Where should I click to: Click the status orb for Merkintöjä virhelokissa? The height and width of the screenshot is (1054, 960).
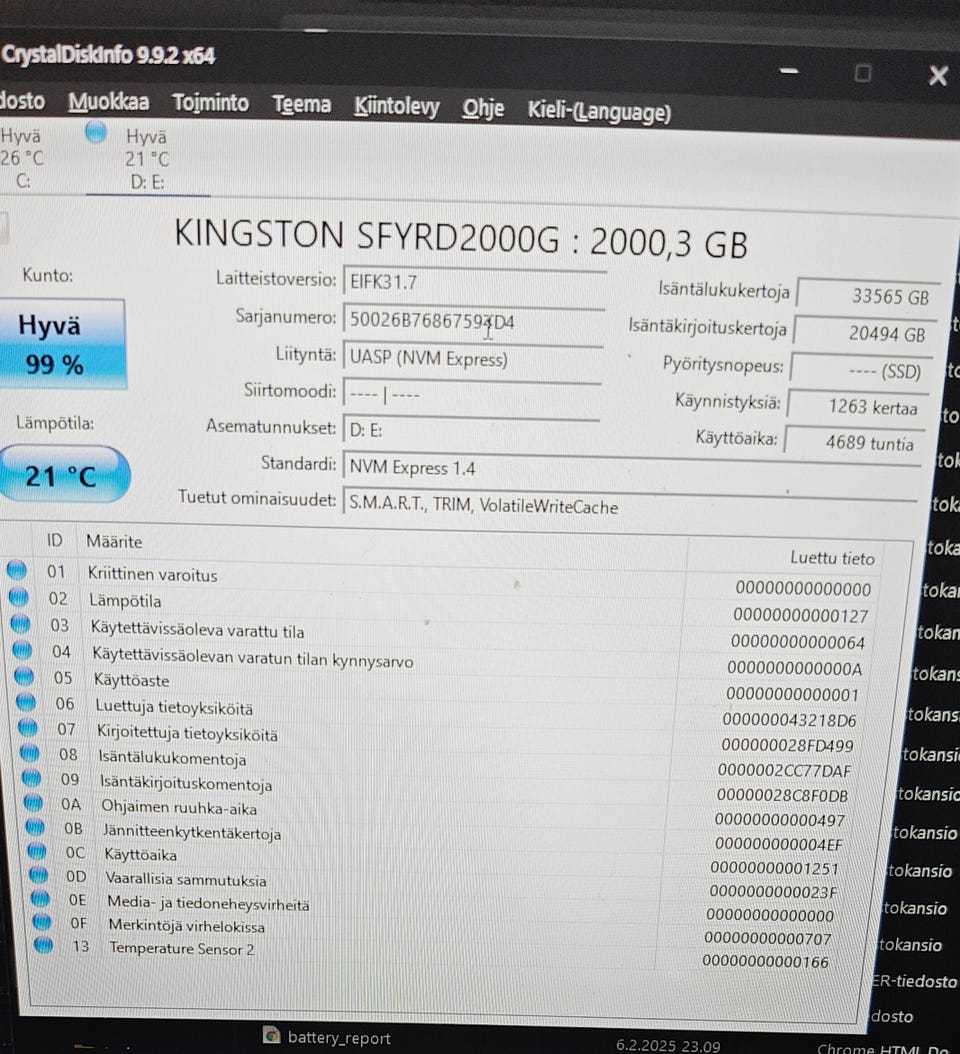coord(42,922)
